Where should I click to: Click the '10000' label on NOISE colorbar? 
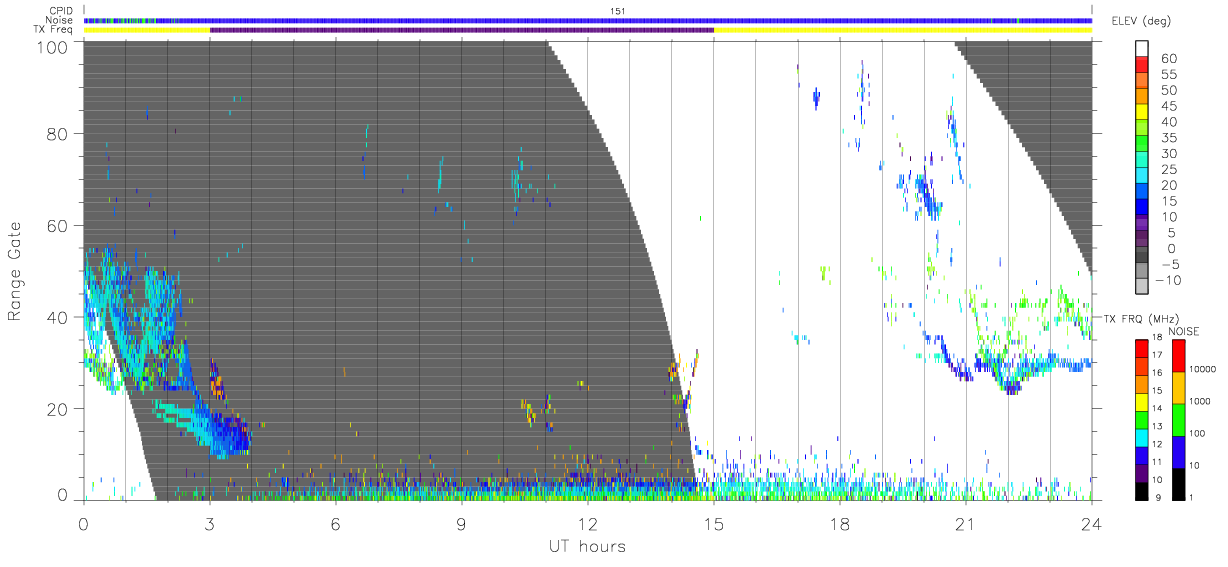coord(1203,369)
